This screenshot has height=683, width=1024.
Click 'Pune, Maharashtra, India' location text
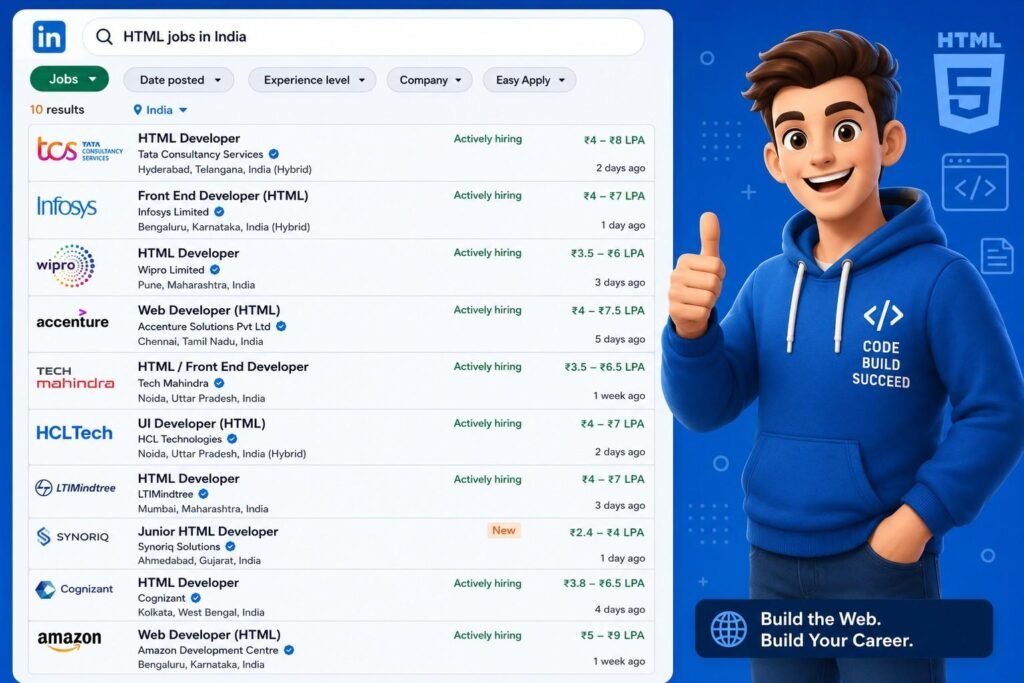(x=196, y=285)
